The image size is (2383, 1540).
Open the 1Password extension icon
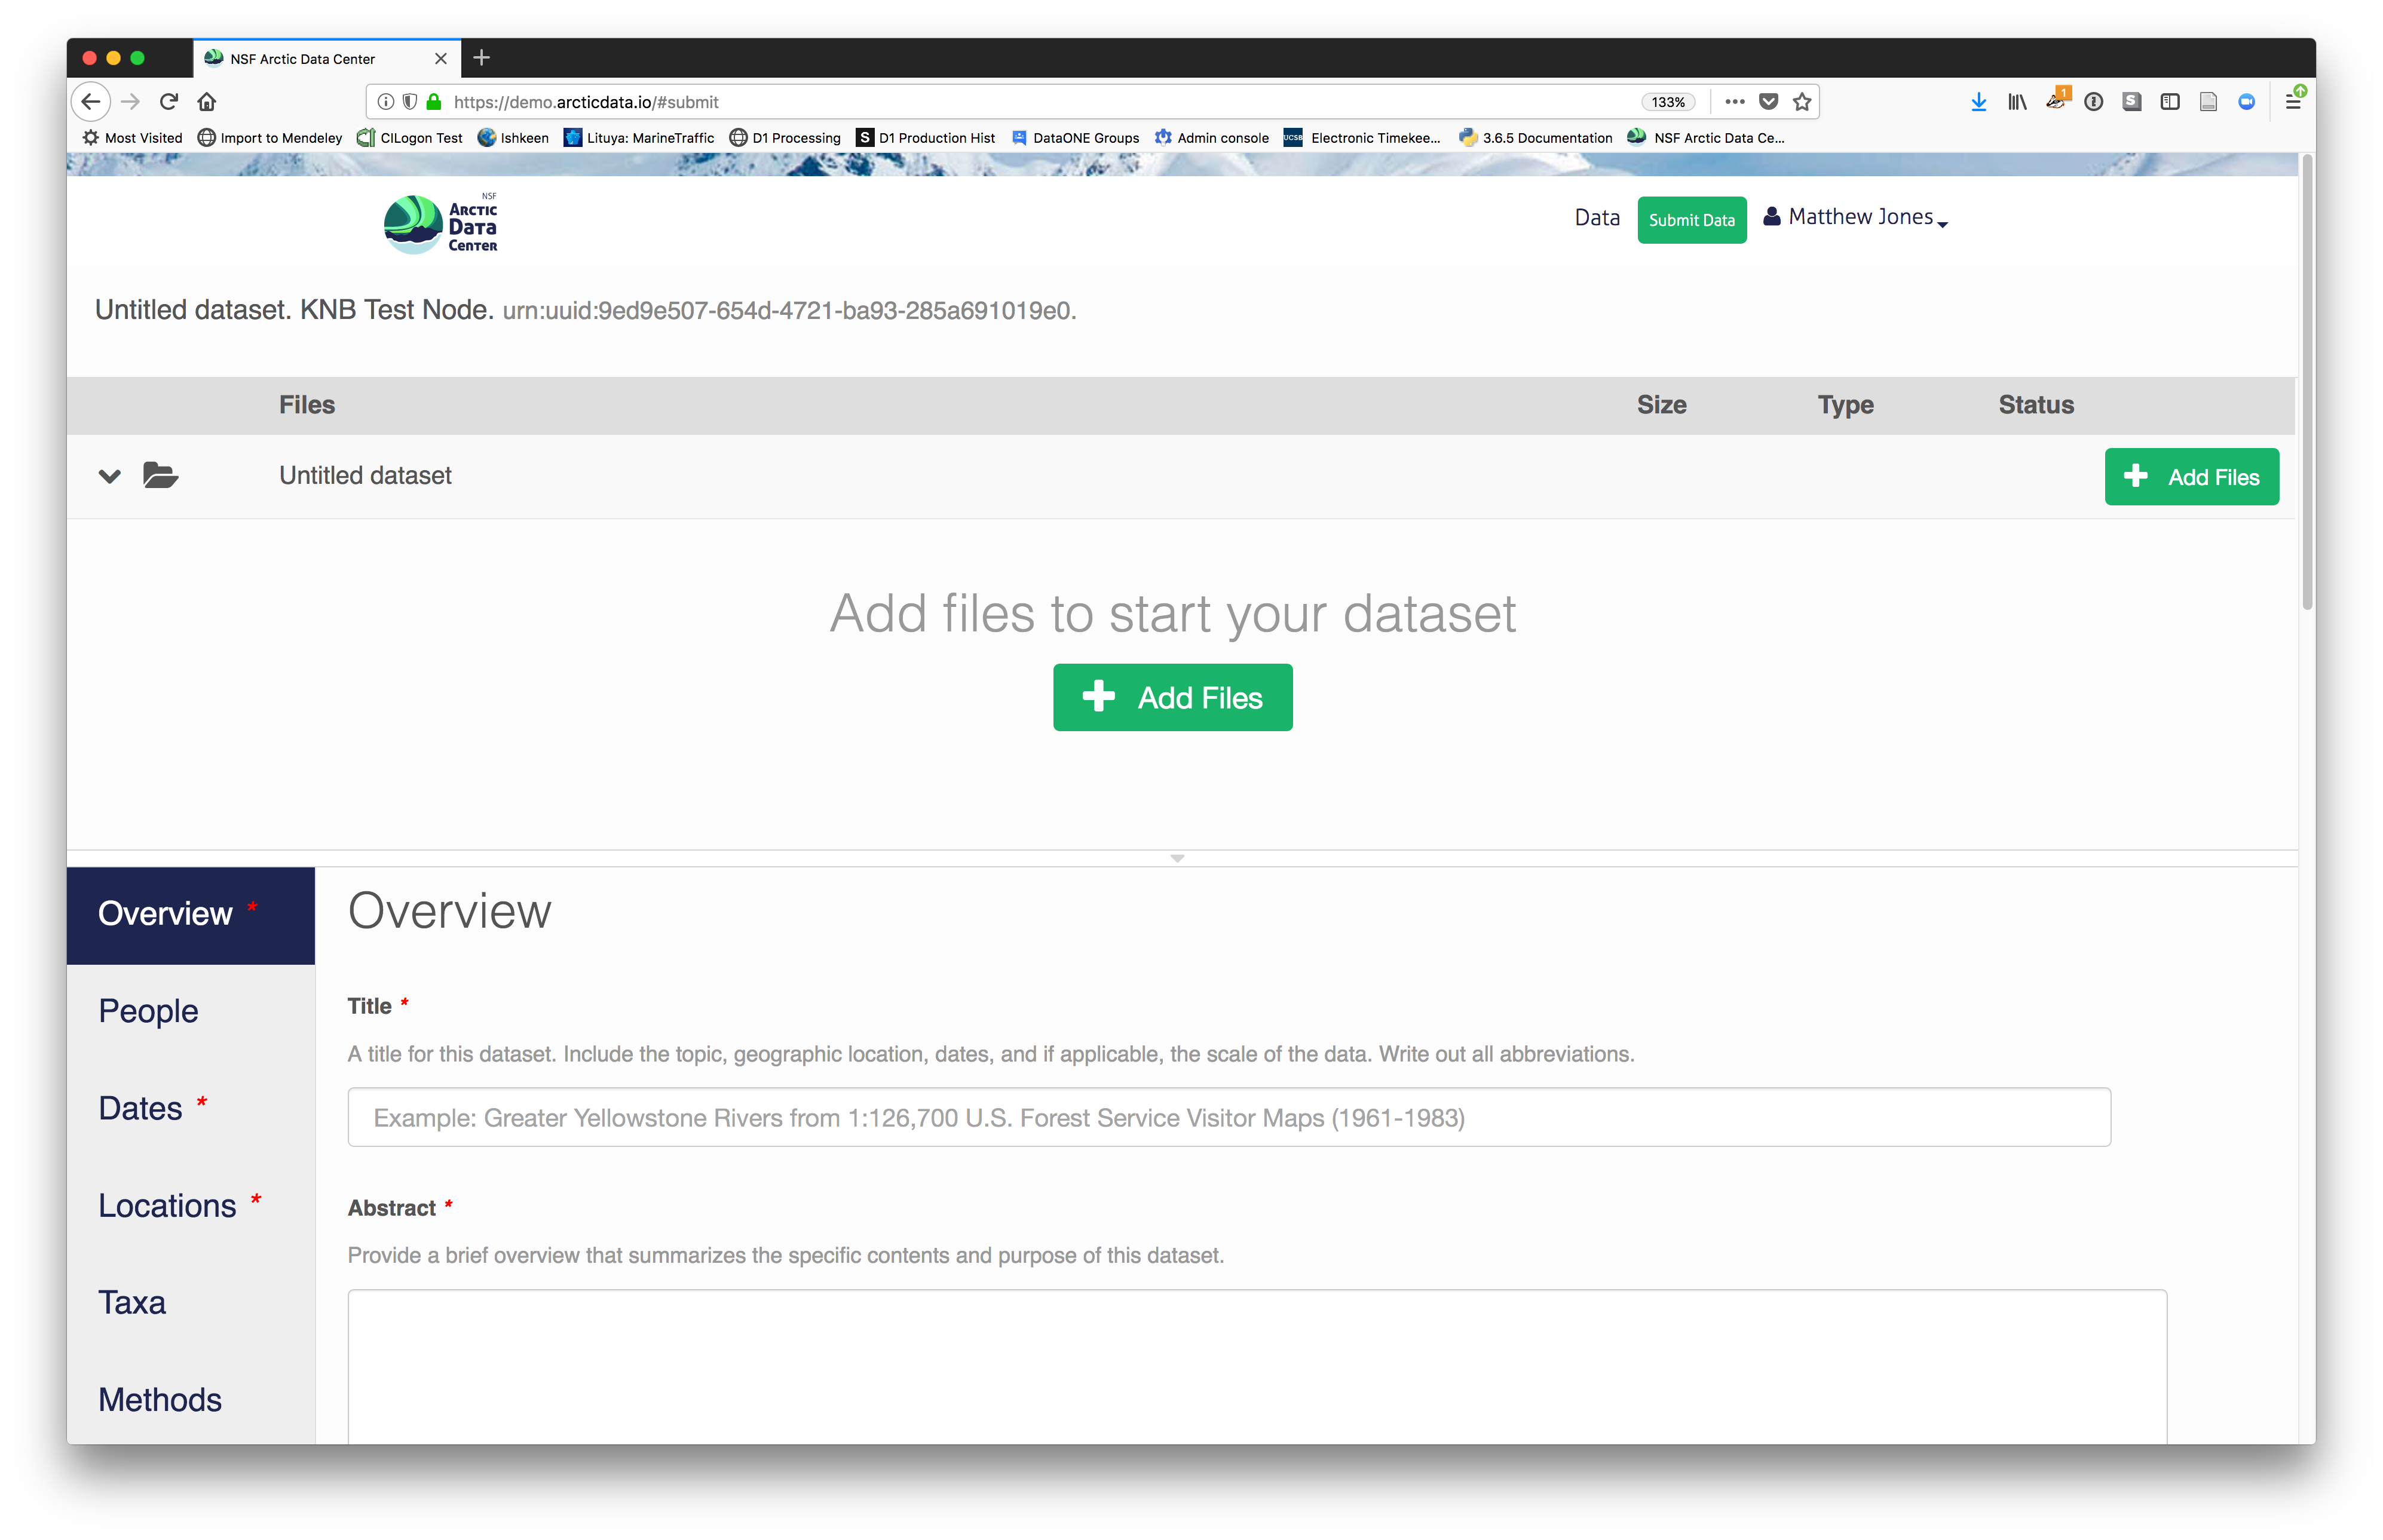(x=2093, y=102)
